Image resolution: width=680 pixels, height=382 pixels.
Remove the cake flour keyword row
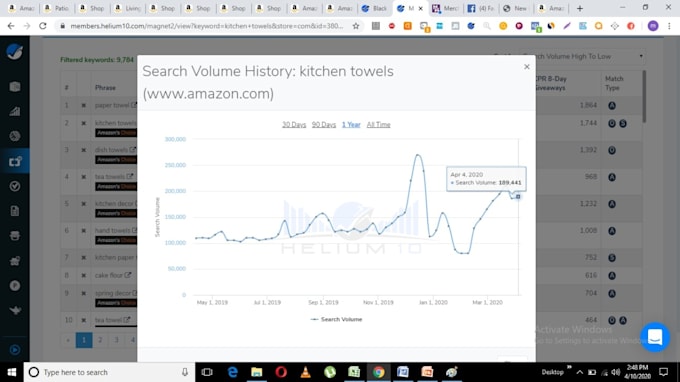coord(84,275)
